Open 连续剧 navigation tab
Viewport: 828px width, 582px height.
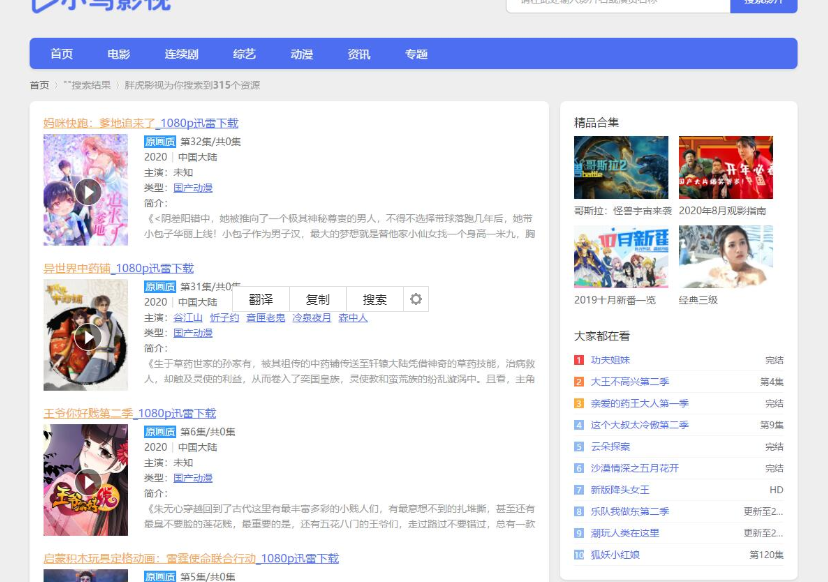click(181, 54)
